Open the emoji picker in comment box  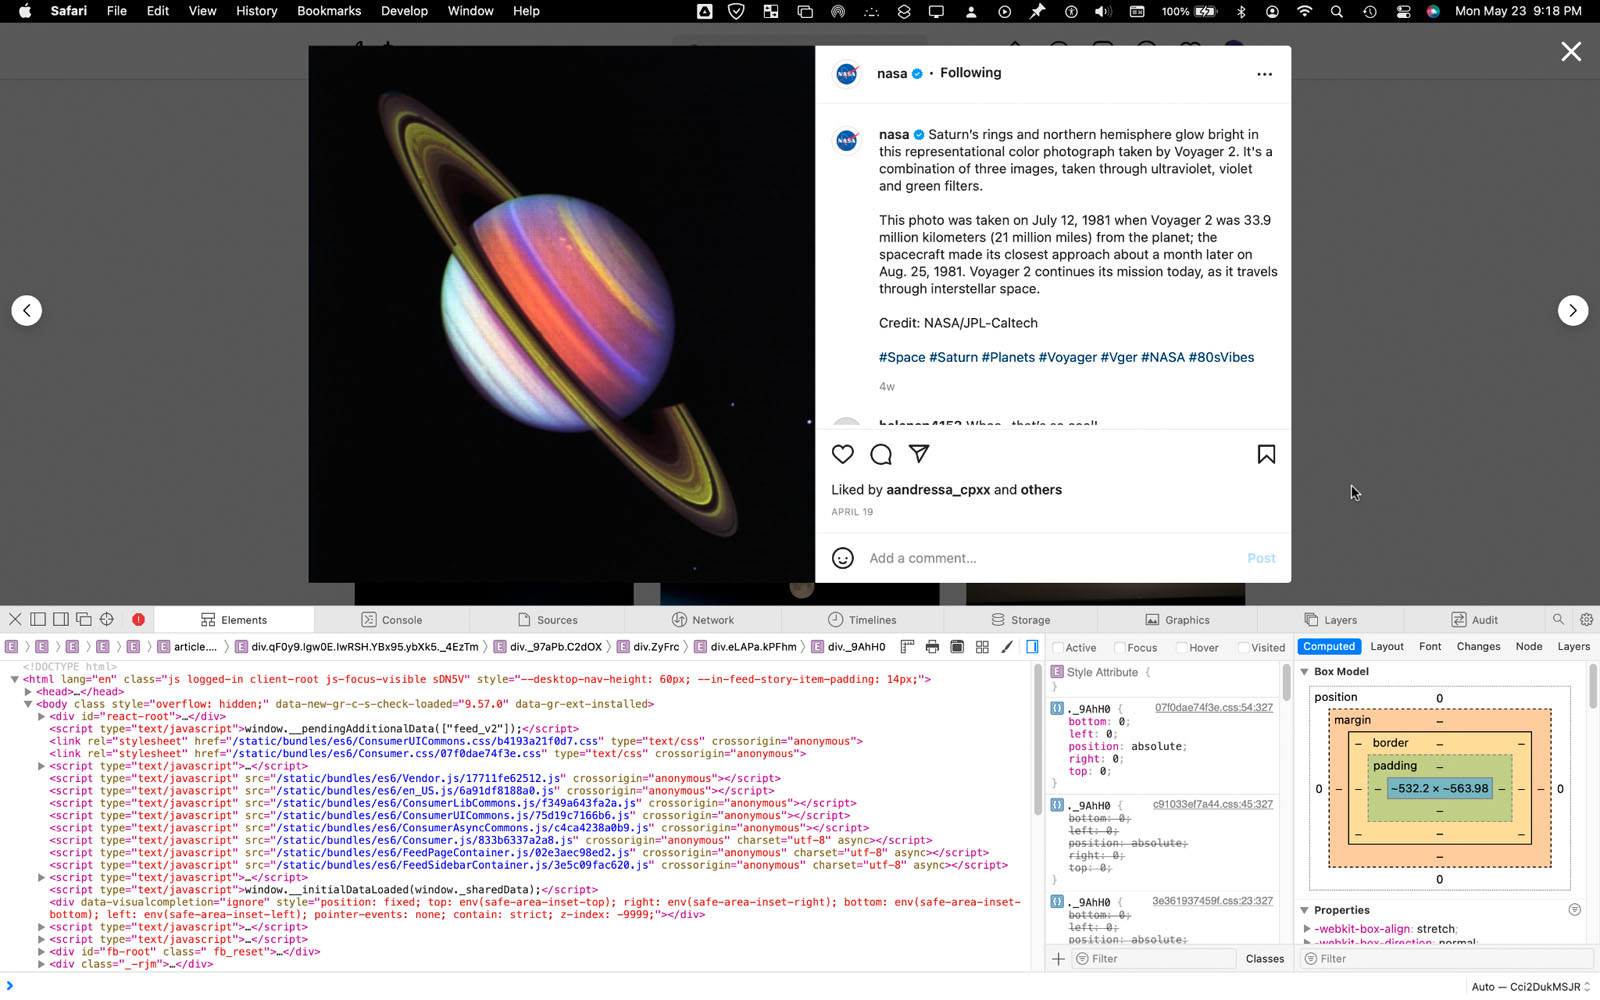pyautogui.click(x=843, y=558)
